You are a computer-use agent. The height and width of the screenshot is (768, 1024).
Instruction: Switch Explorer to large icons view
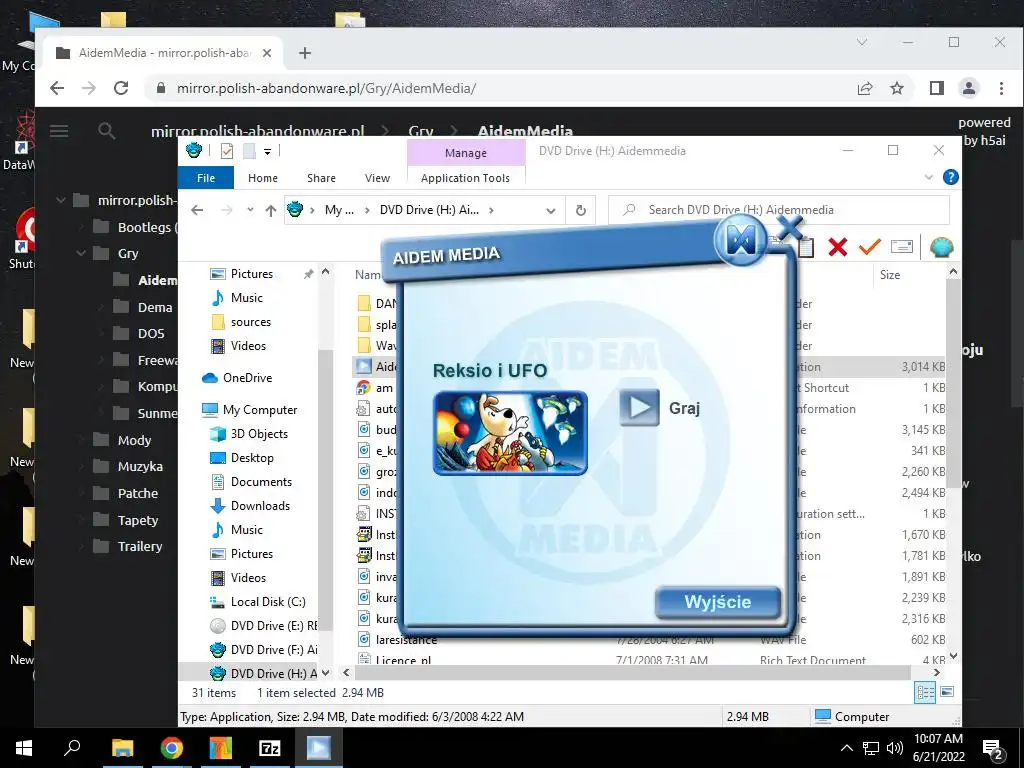947,692
